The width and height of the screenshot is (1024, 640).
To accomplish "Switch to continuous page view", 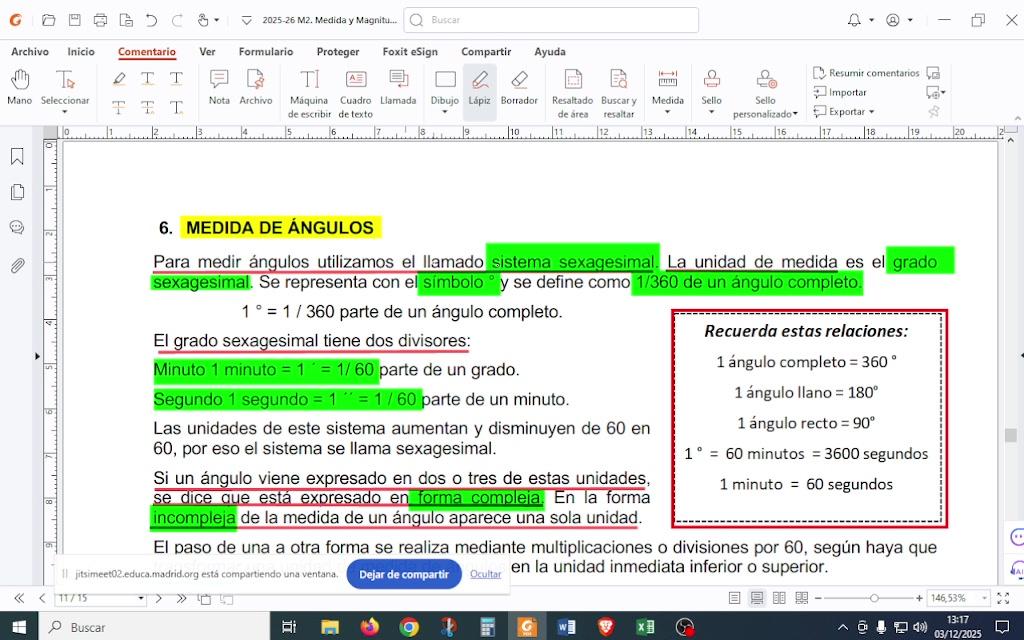I will 757,598.
